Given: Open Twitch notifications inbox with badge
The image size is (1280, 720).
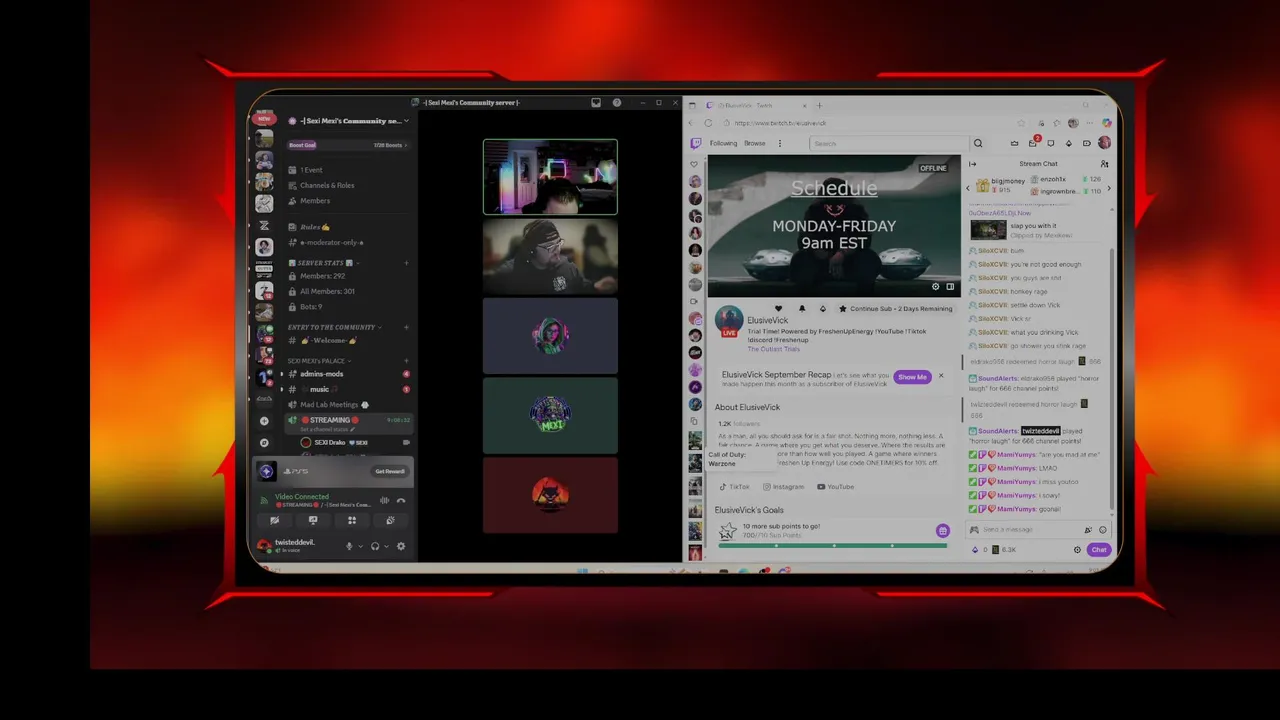Looking at the screenshot, I should pyautogui.click(x=1033, y=143).
